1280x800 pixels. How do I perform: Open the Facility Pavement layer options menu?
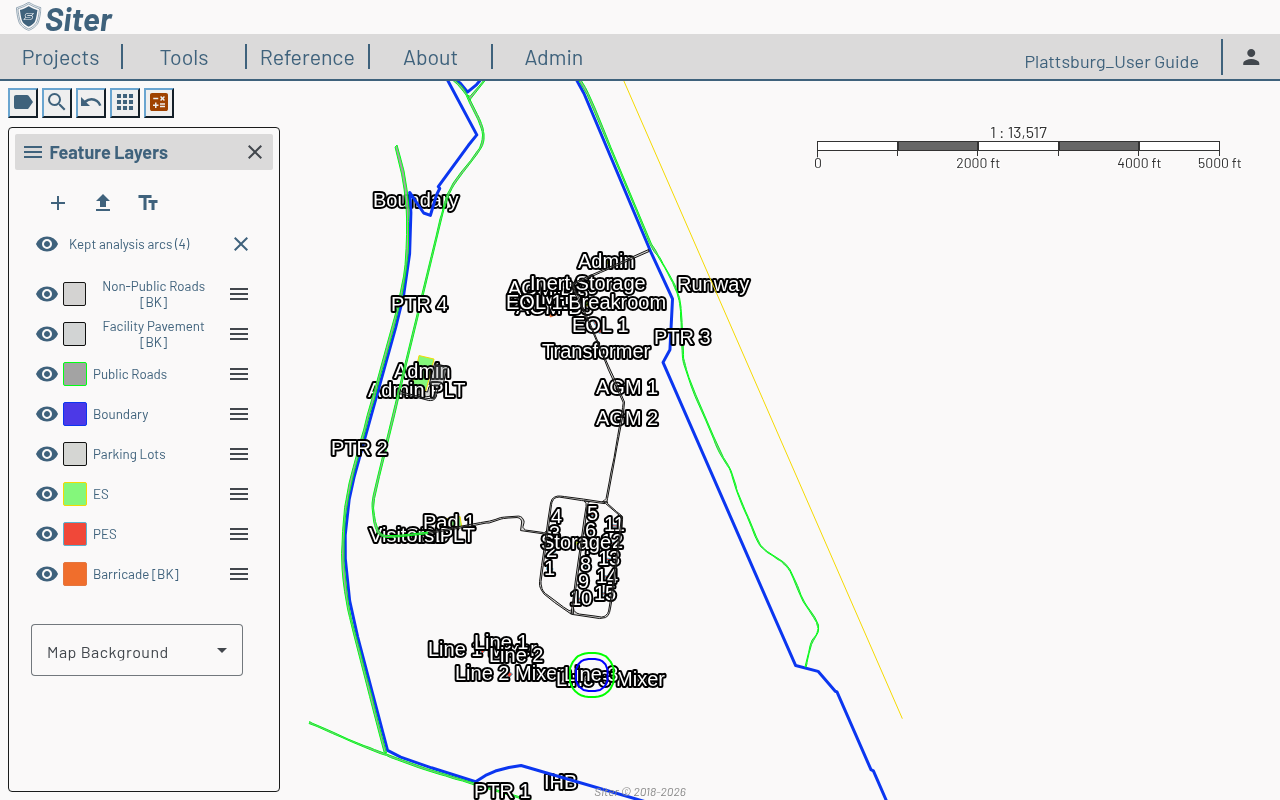click(x=239, y=334)
